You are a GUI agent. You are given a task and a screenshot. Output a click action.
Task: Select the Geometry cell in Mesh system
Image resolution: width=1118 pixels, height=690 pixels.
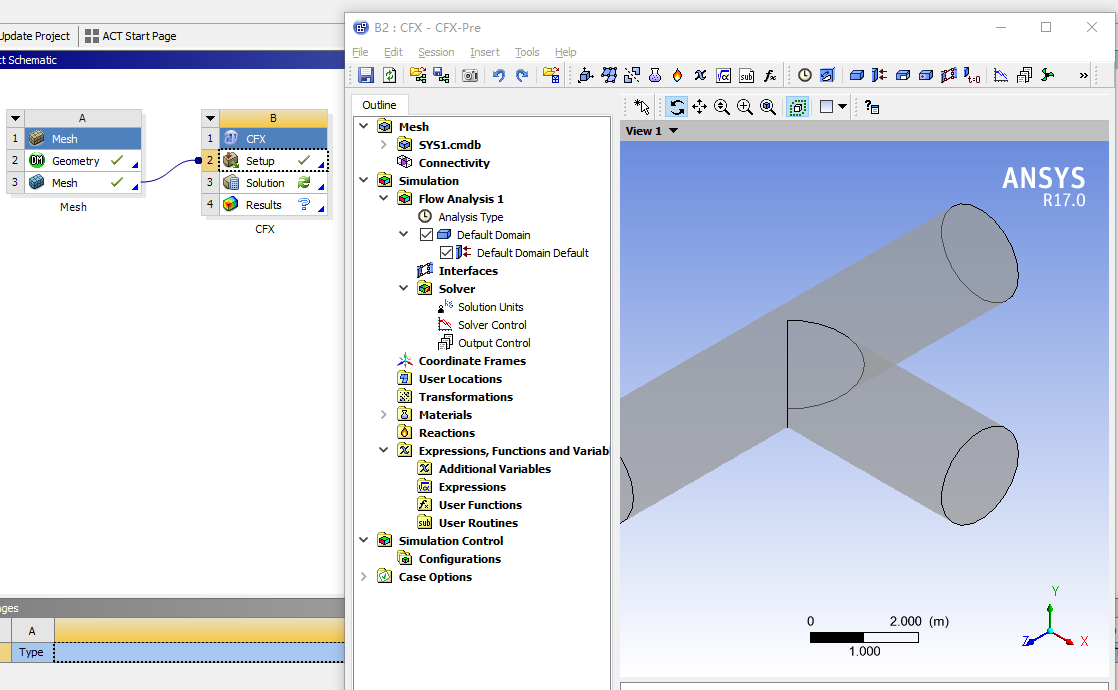83,161
